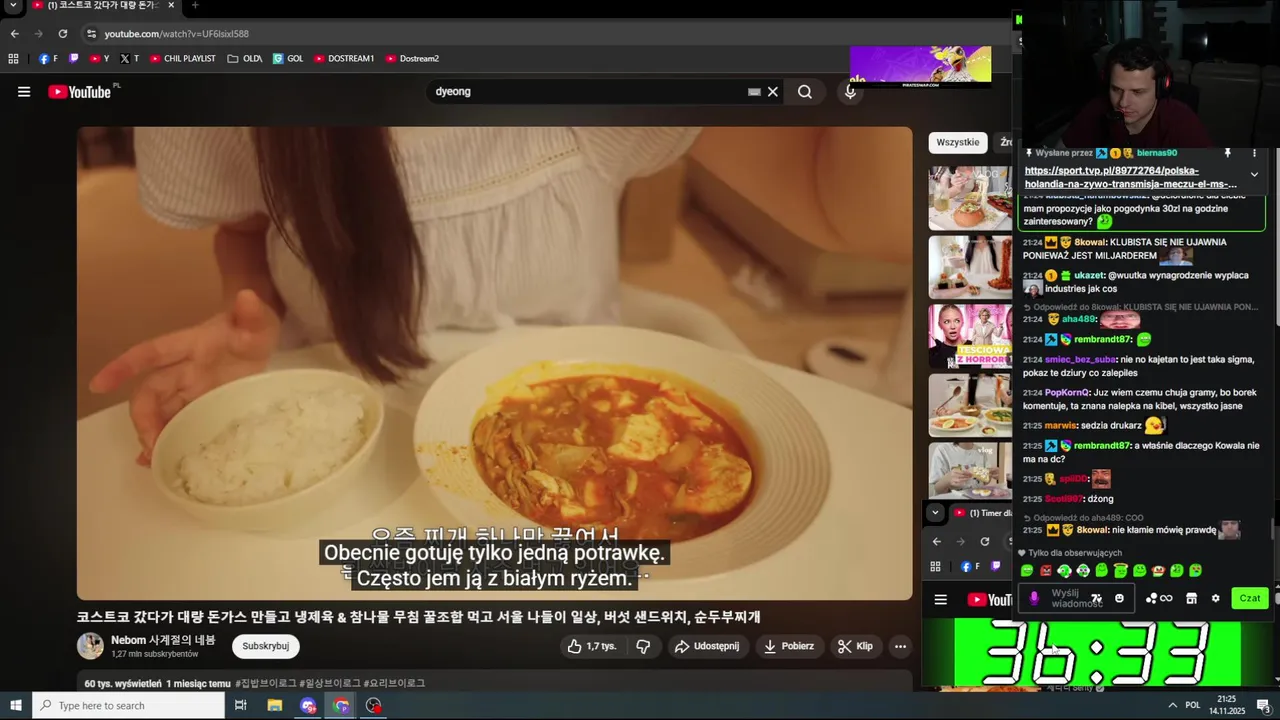Unpin the message using pin icon
Screen dimensions: 1280x720
(x=1227, y=153)
